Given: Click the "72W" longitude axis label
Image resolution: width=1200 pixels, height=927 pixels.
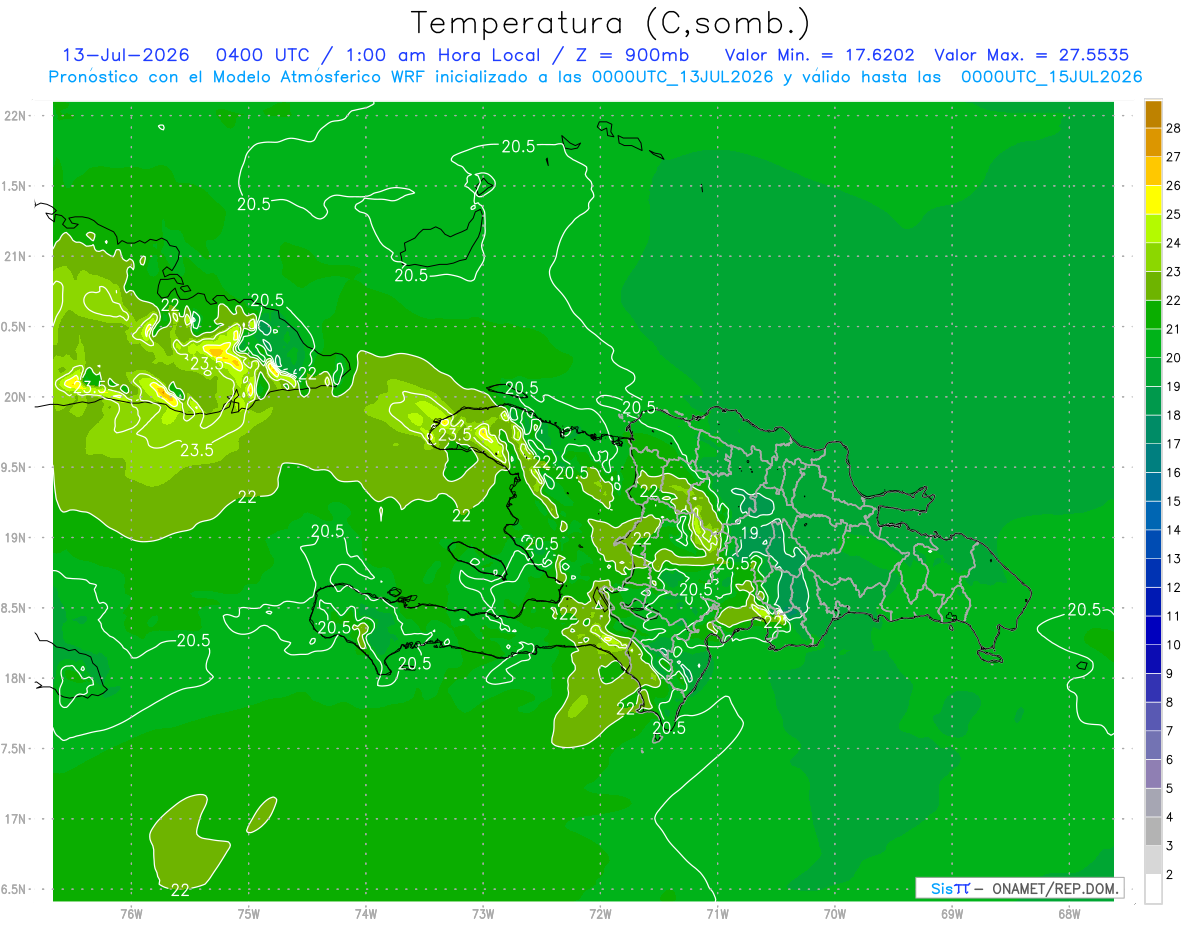Looking at the screenshot, I should click(x=600, y=913).
